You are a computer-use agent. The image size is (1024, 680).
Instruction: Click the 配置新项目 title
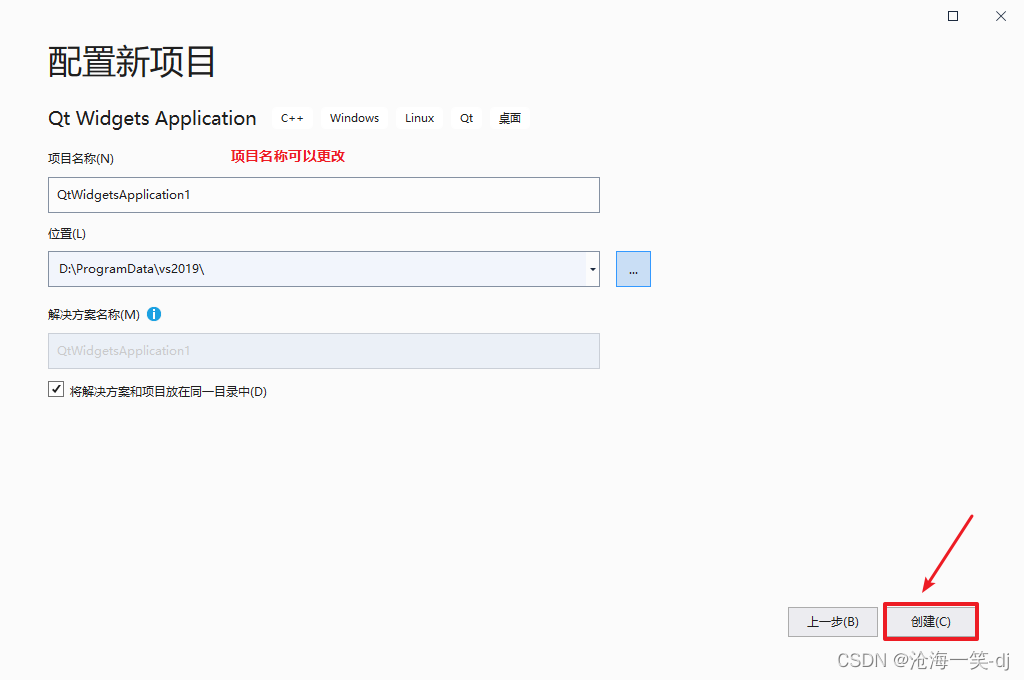pyautogui.click(x=131, y=62)
